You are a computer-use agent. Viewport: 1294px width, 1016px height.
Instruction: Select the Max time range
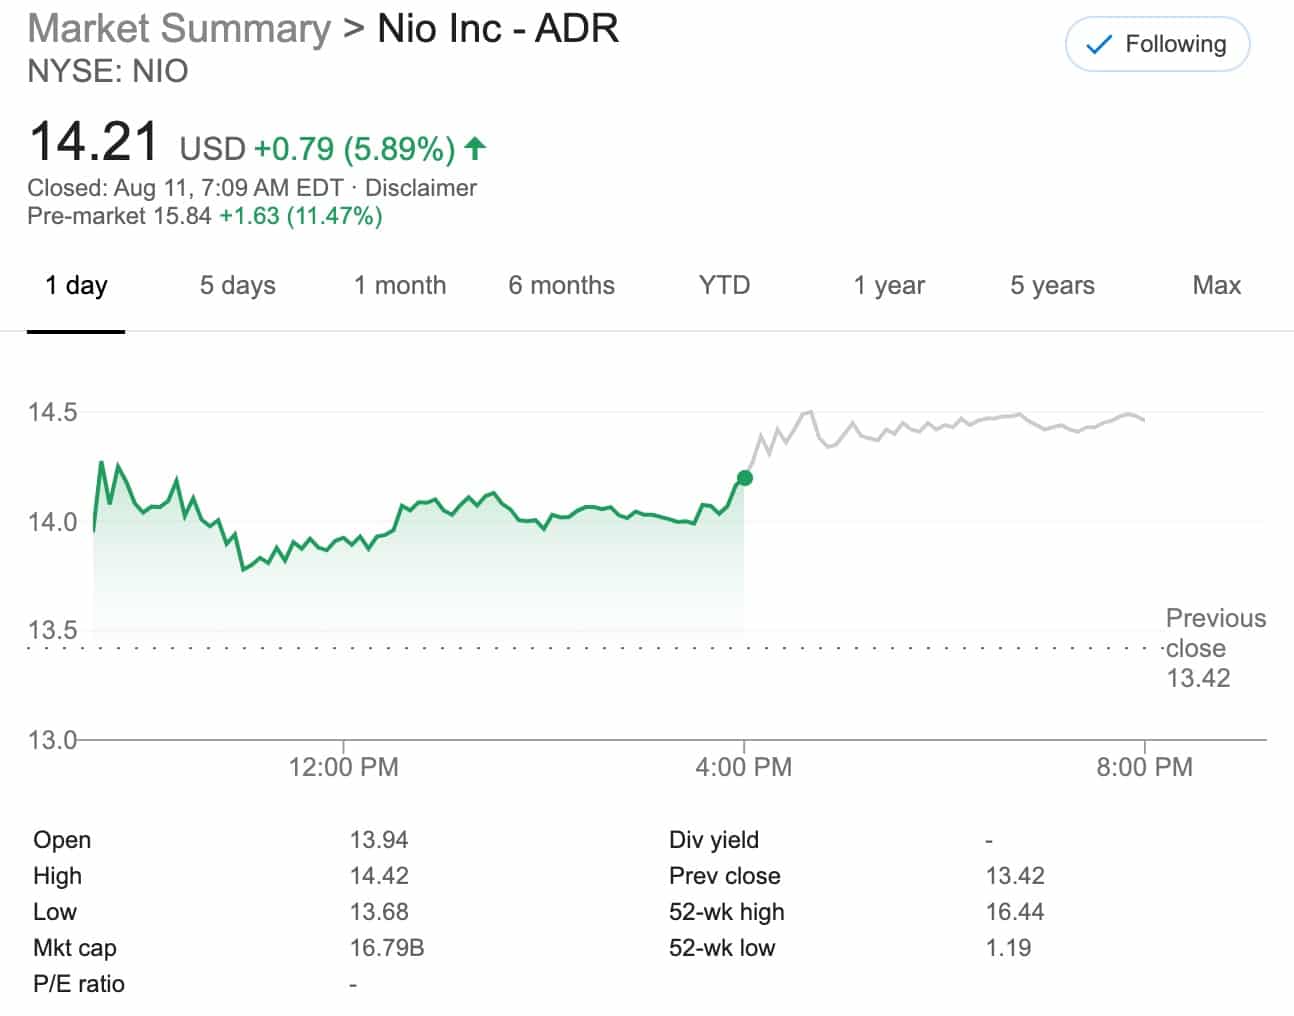pyautogui.click(x=1216, y=286)
